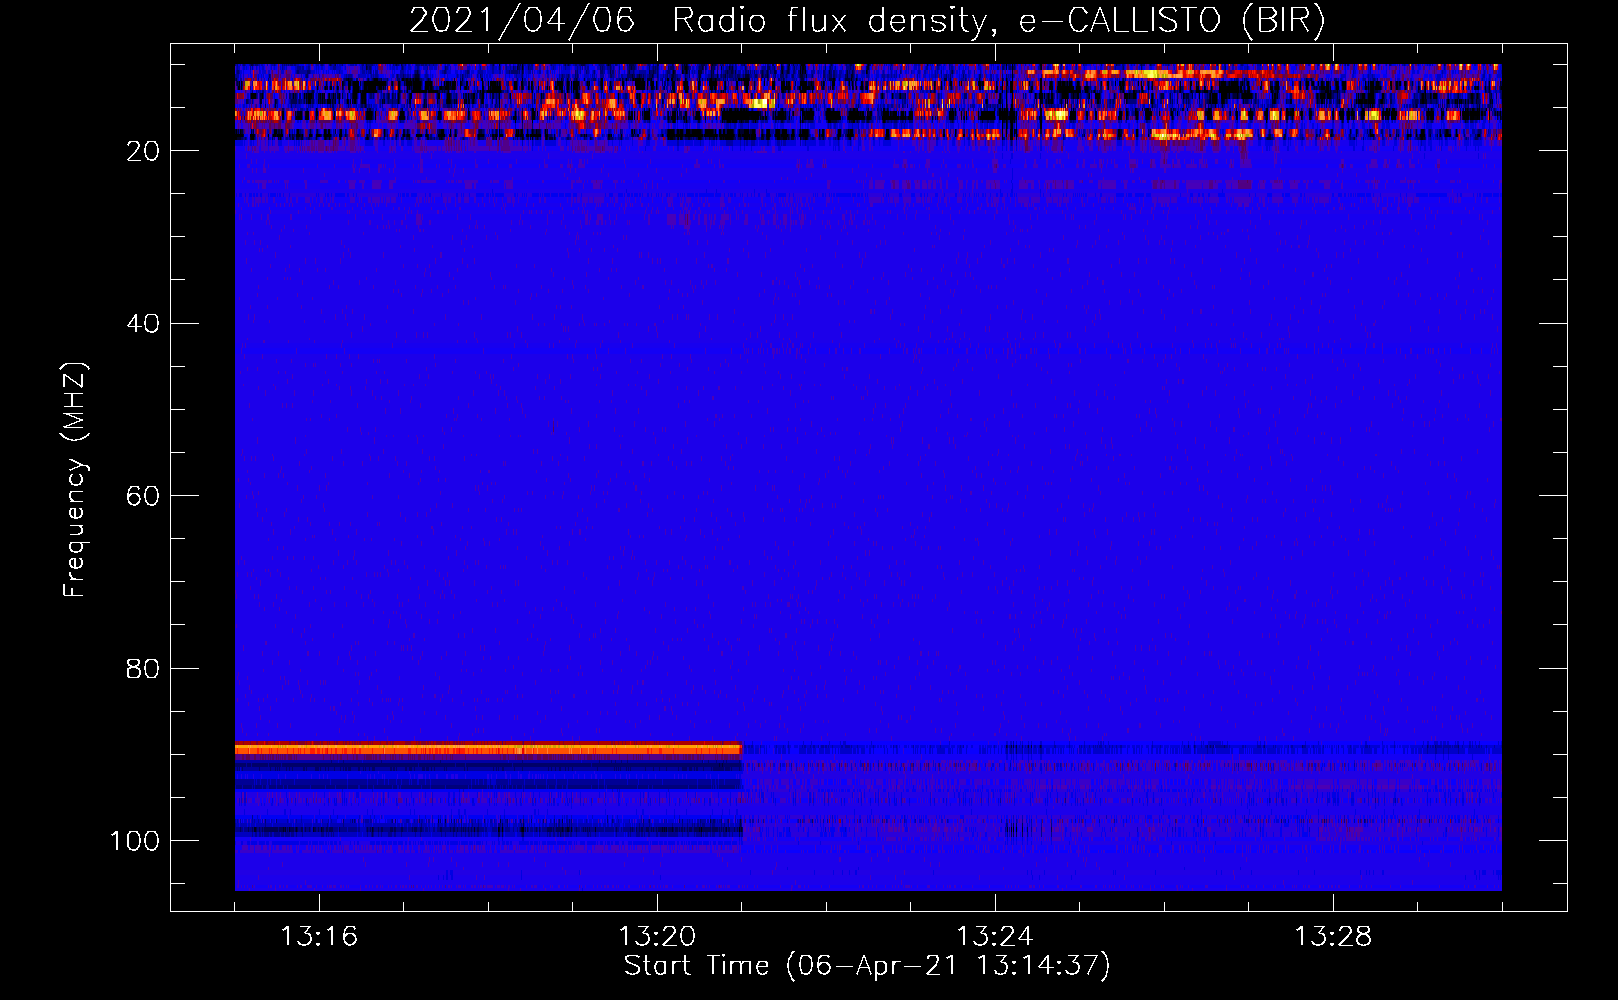Click the "Start Time (06-Apr-21 13:14:37)" label

[867, 966]
